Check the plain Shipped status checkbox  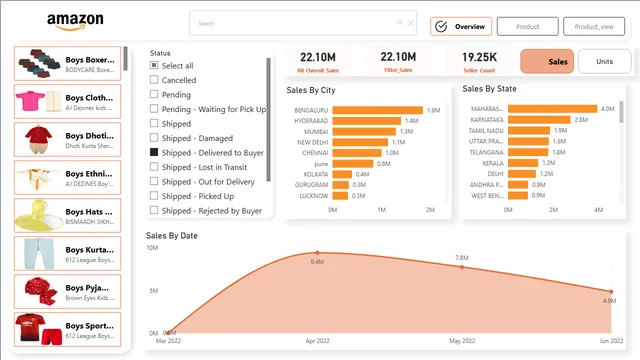click(154, 123)
